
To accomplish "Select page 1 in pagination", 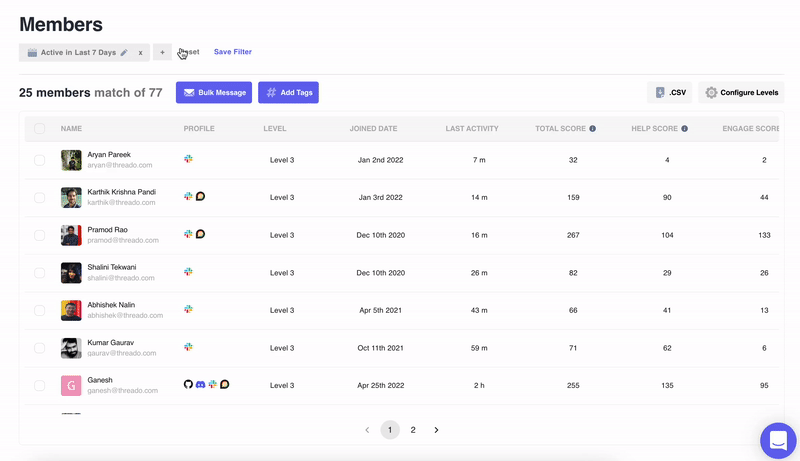I will click(x=390, y=430).
